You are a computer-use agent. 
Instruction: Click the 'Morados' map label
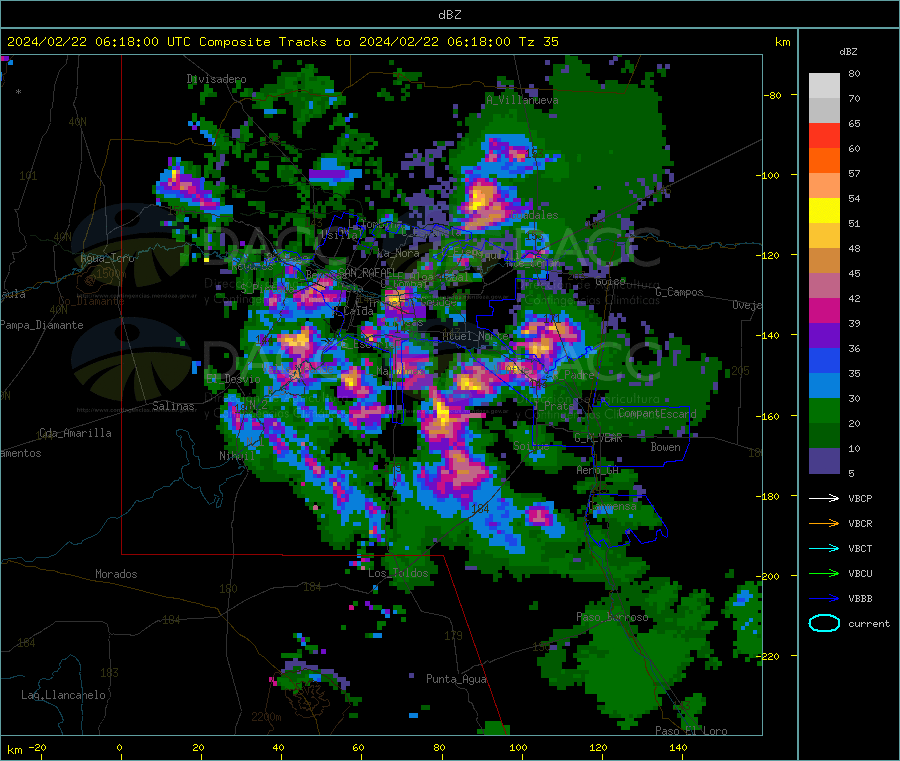[x=116, y=574]
